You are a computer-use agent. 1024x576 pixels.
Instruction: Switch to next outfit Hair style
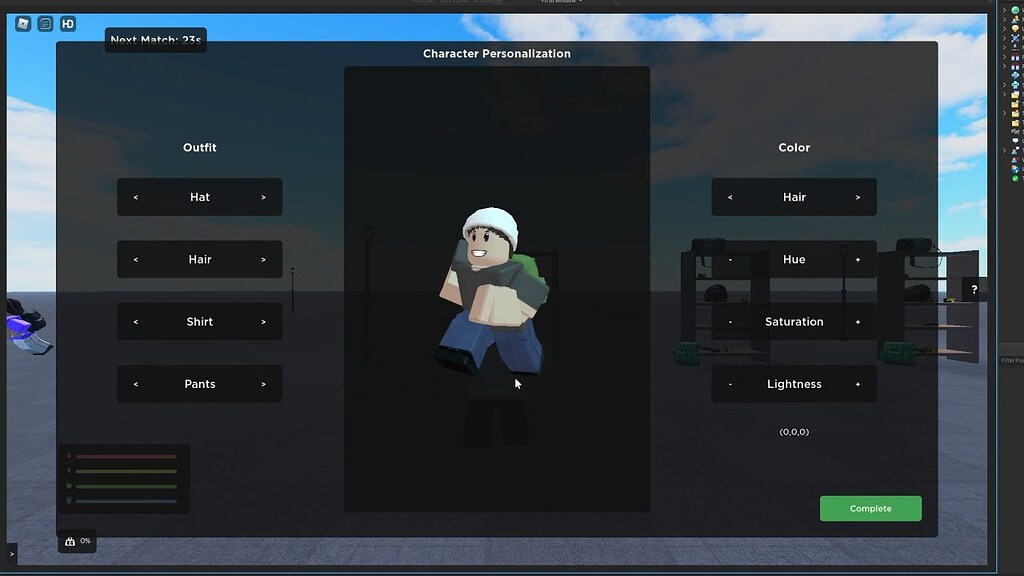tap(263, 260)
